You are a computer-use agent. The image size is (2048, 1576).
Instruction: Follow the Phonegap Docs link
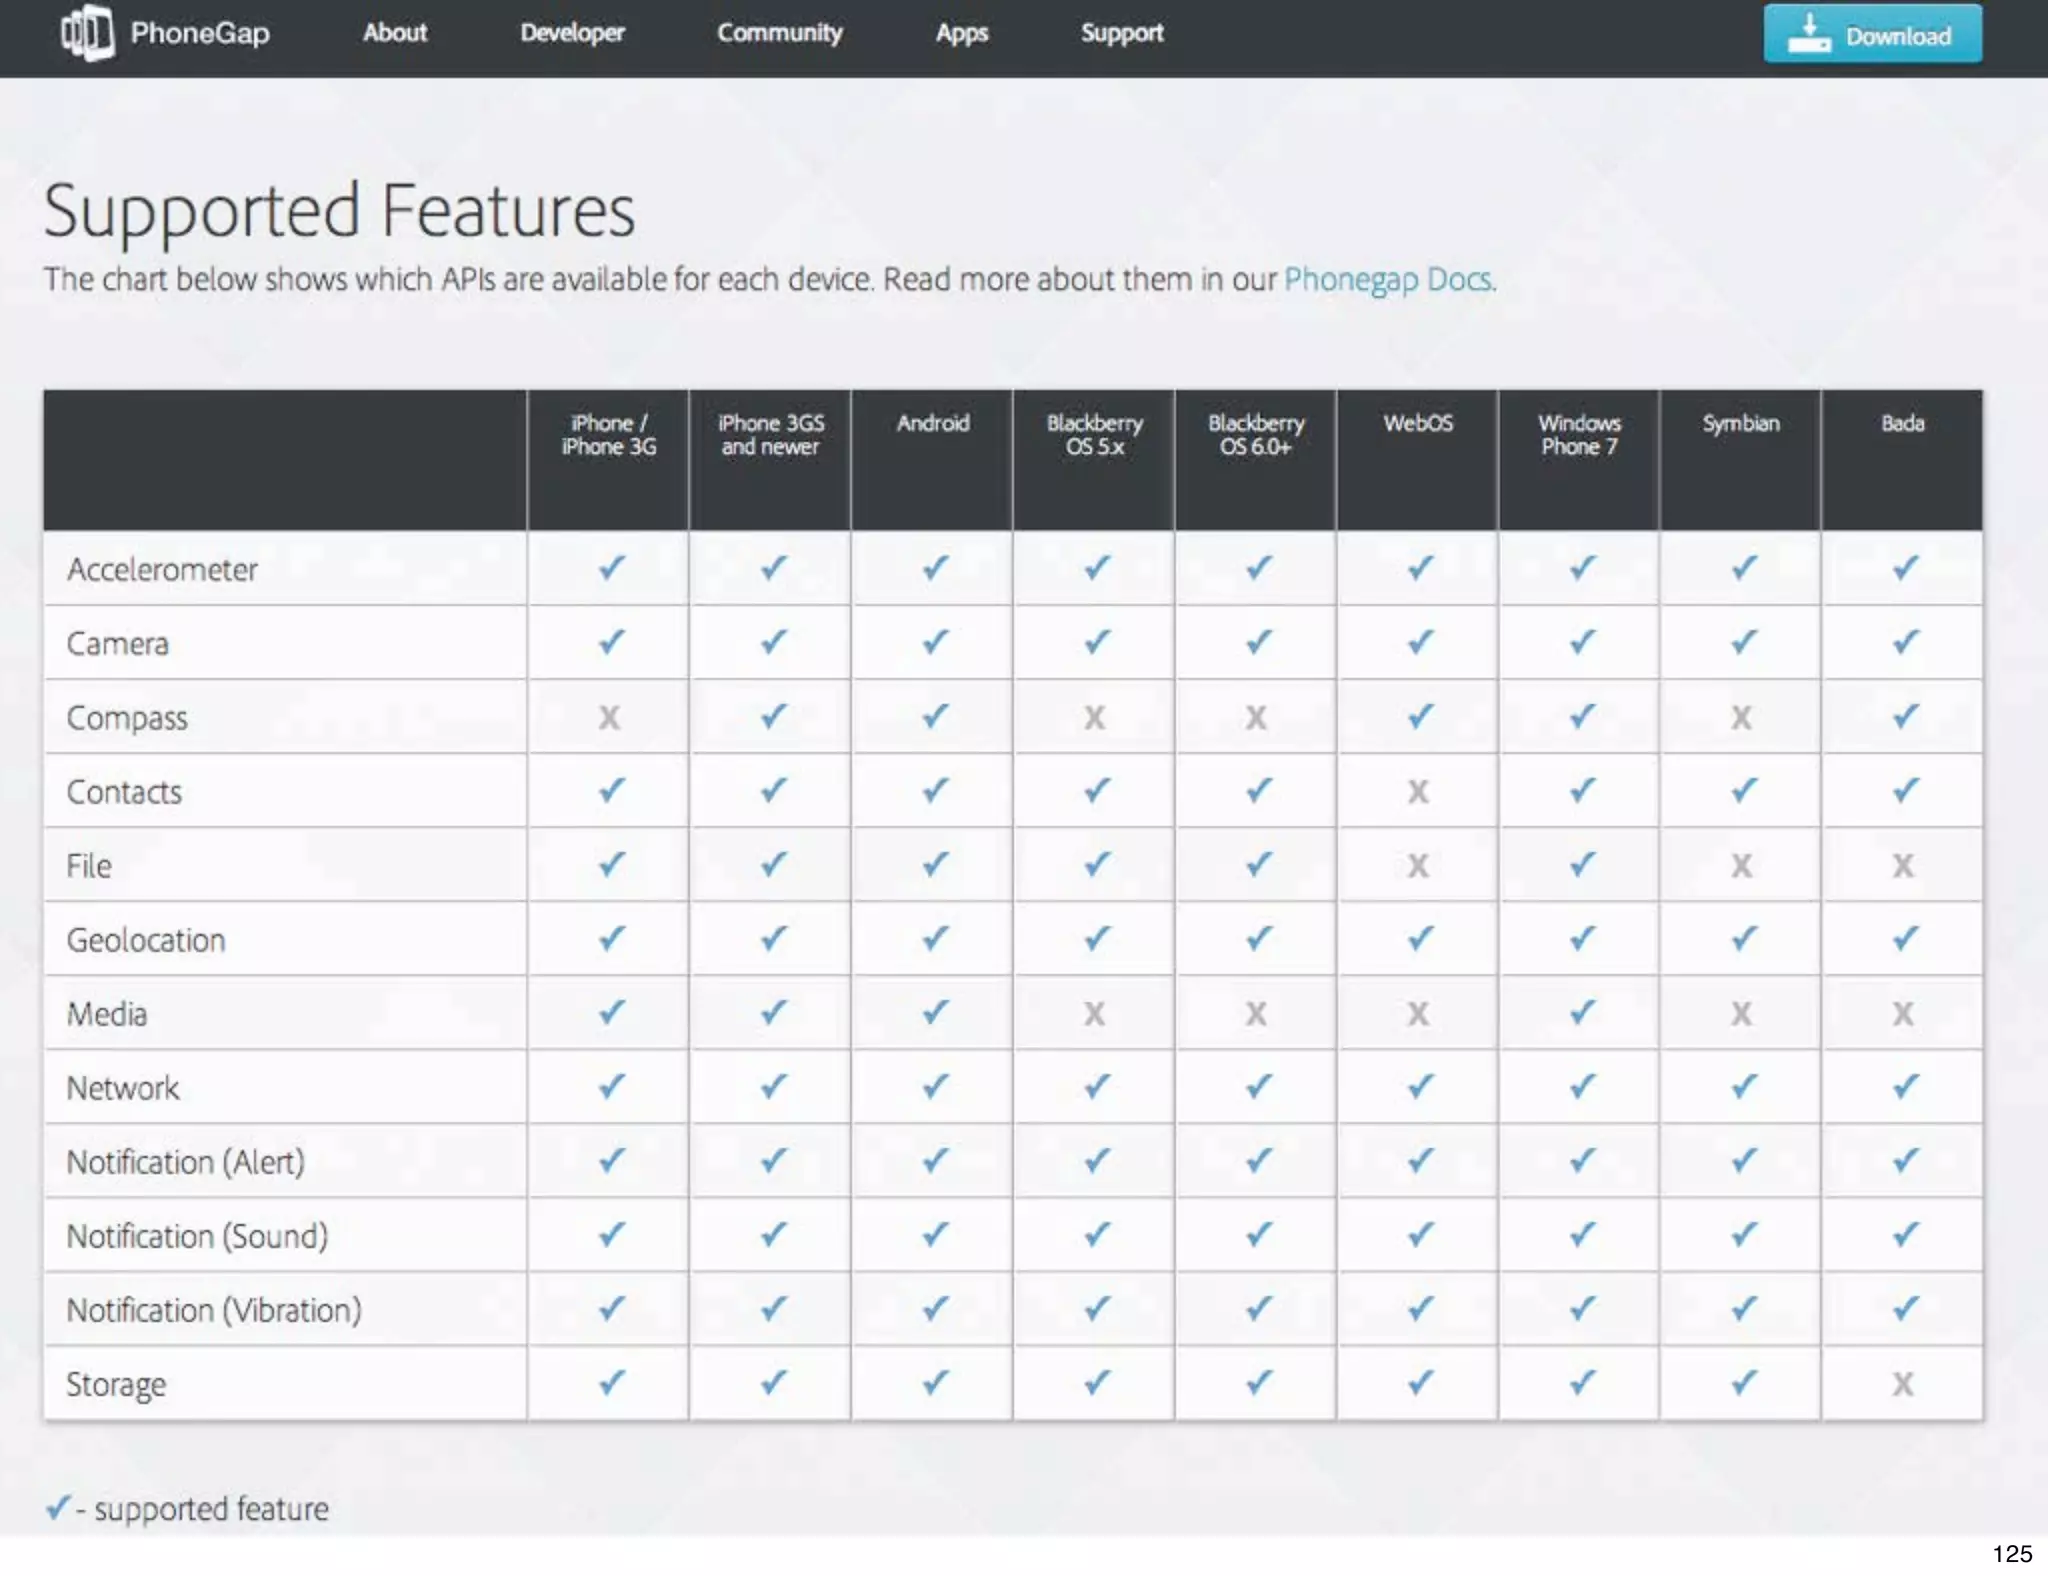(1389, 279)
